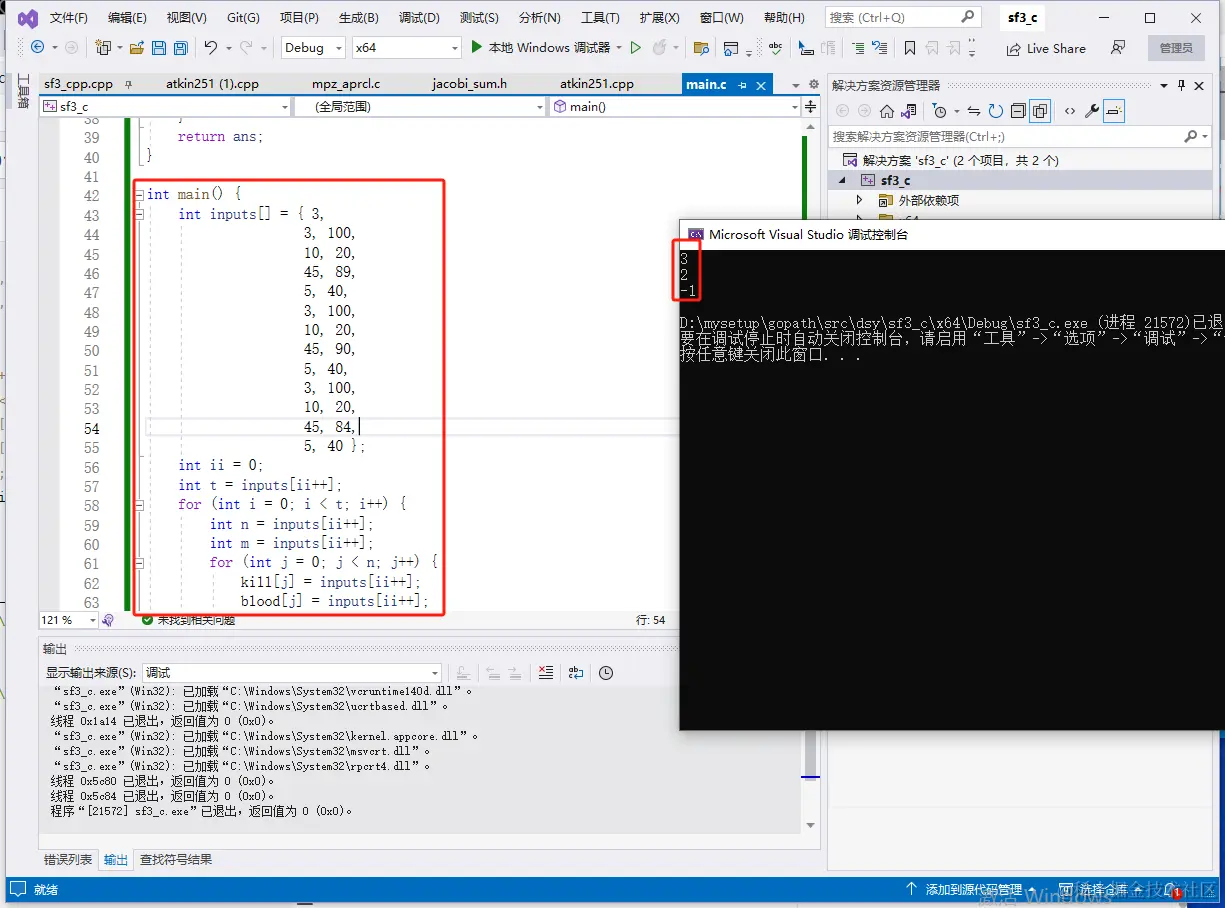Expand the 外部依赖项 tree node

click(859, 200)
